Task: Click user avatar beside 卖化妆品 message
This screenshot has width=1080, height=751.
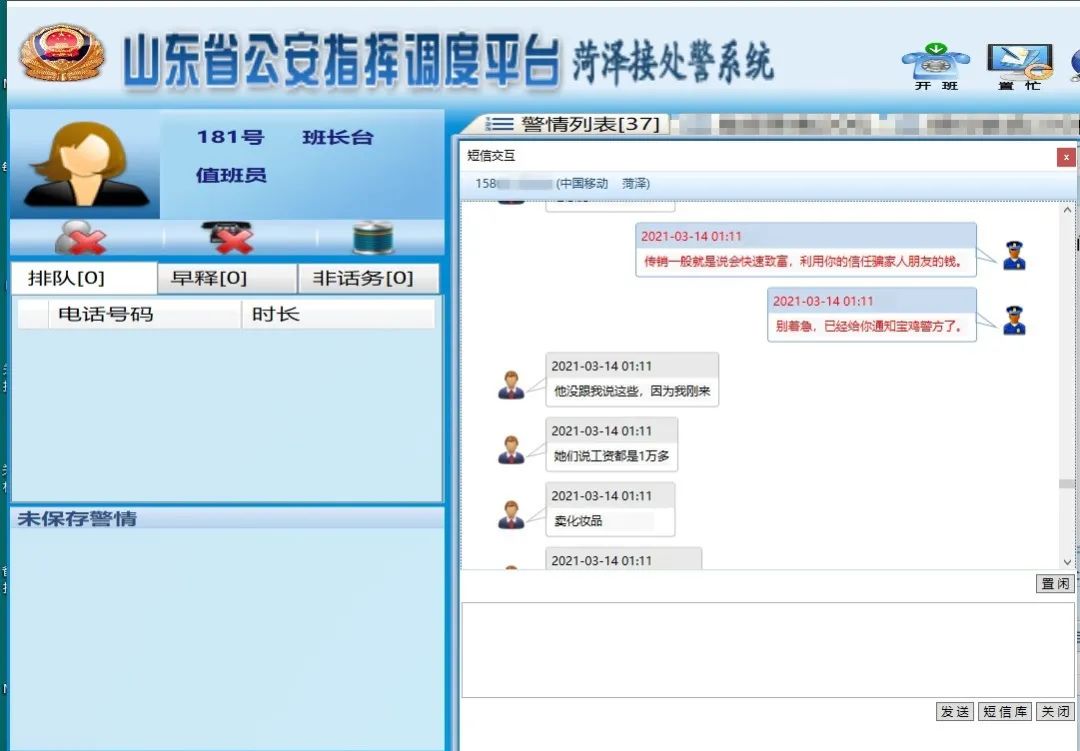Action: click(511, 514)
